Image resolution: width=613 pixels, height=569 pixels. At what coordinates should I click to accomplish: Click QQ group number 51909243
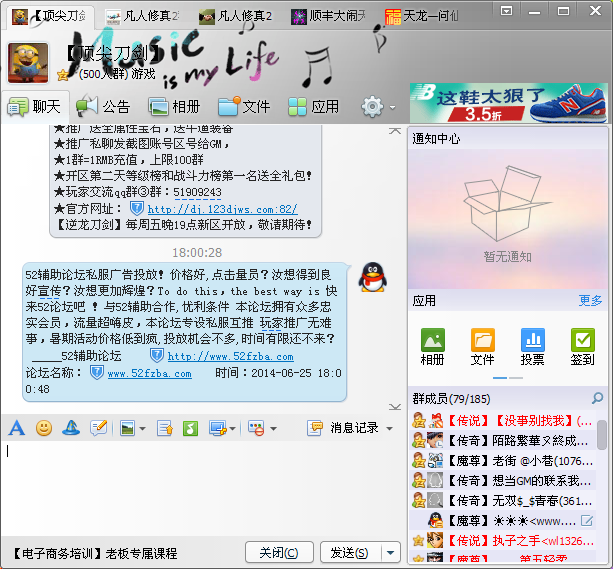197,192
